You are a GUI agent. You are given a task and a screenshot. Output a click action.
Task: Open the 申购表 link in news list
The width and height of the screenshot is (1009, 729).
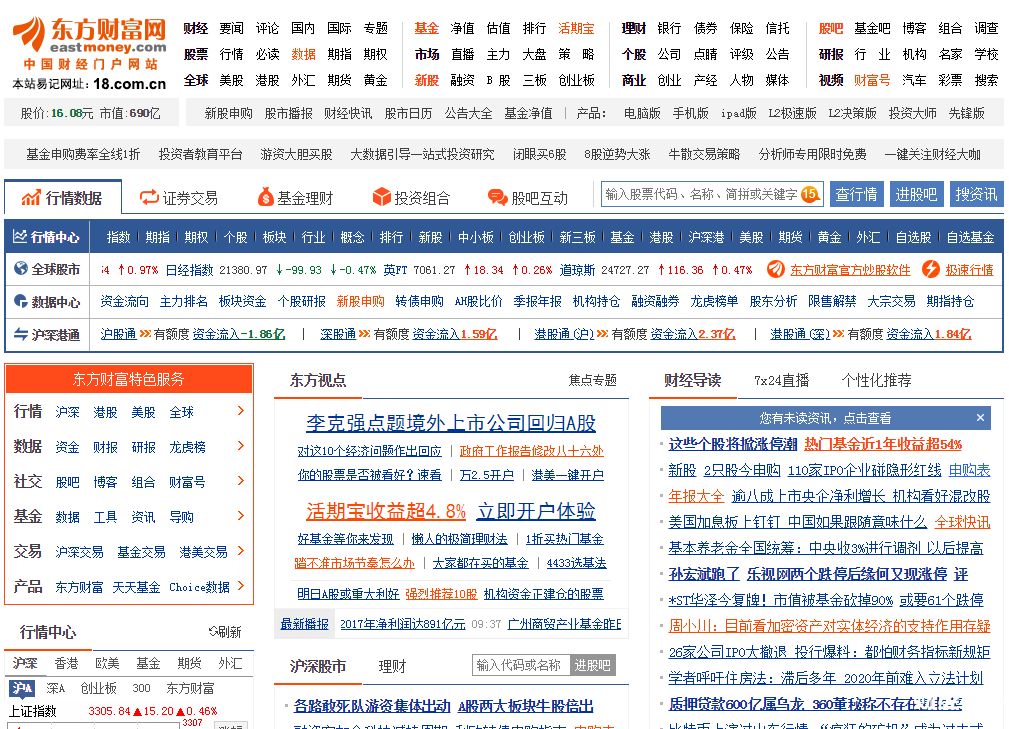click(969, 470)
